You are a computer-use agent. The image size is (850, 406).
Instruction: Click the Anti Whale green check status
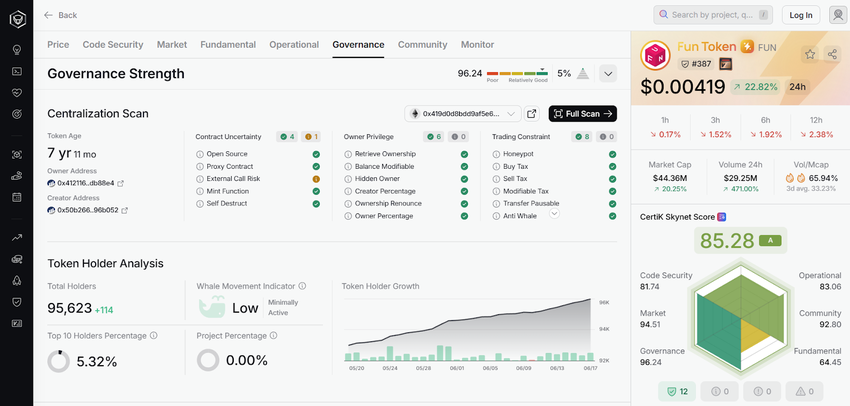pos(612,216)
